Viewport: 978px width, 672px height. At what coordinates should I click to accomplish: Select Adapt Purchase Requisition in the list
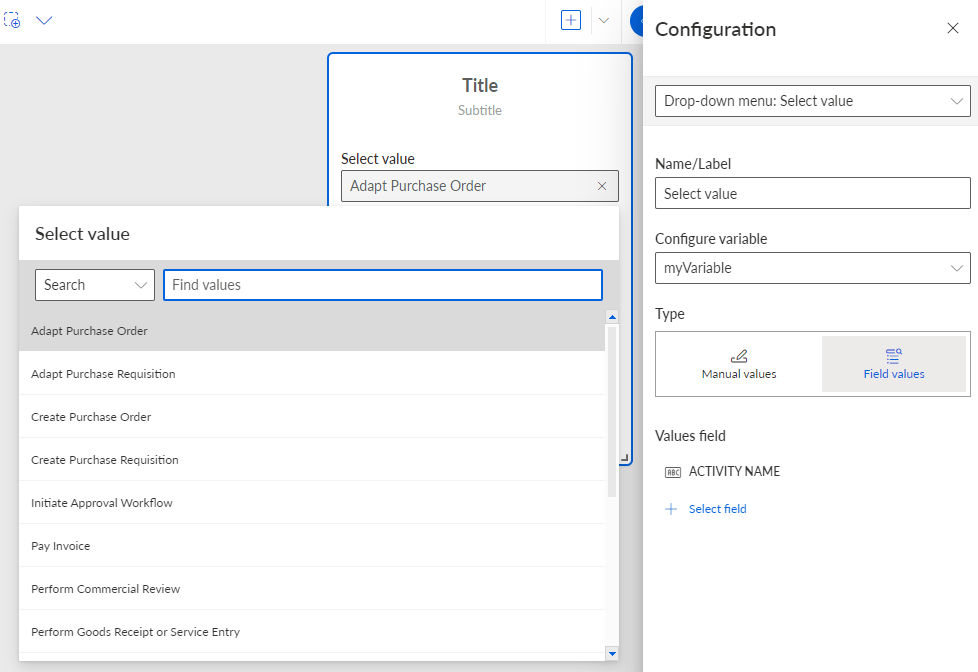tap(312, 374)
